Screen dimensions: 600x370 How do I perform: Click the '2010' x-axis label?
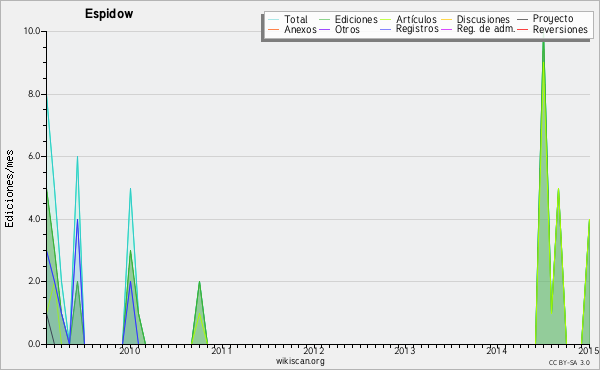coord(130,350)
